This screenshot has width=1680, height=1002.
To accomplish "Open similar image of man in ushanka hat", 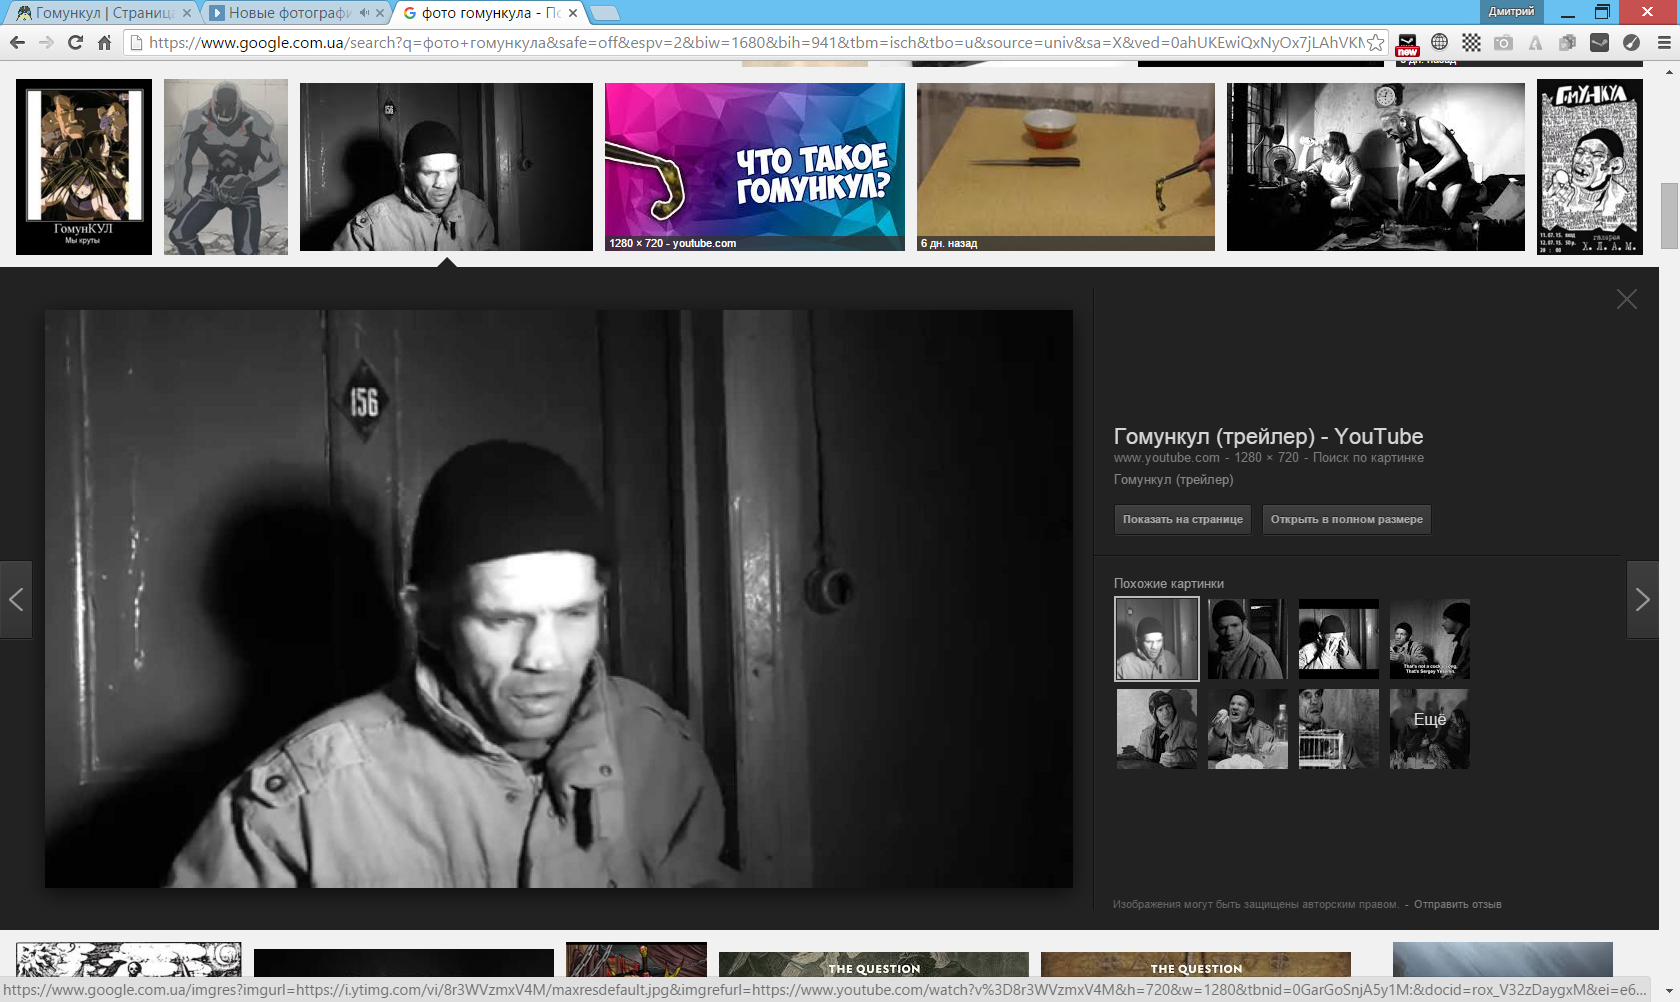I will coord(1157,728).
